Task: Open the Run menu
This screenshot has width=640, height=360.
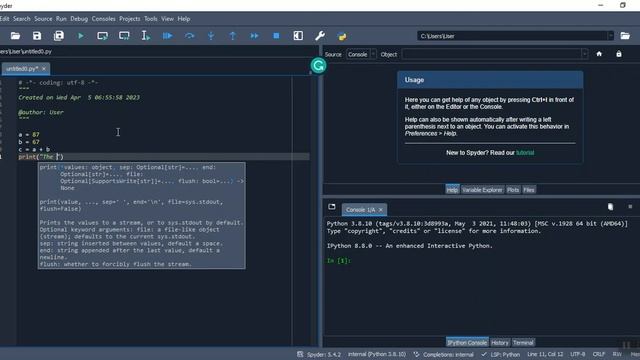Action: (x=61, y=19)
